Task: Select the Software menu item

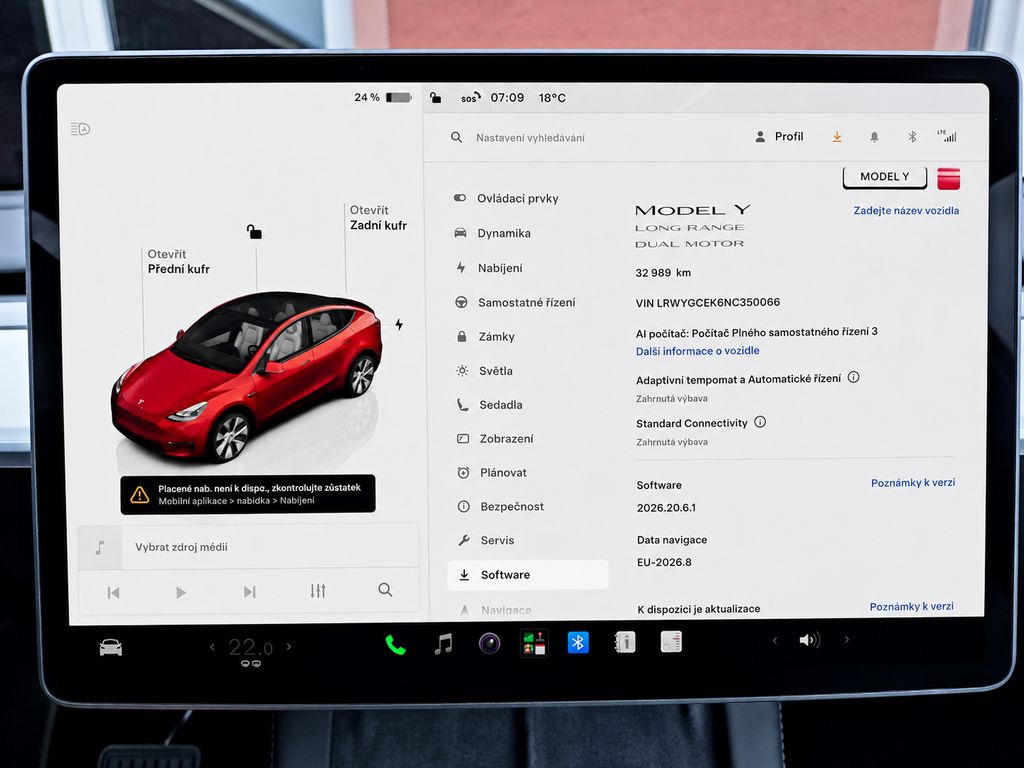Action: pyautogui.click(x=528, y=575)
